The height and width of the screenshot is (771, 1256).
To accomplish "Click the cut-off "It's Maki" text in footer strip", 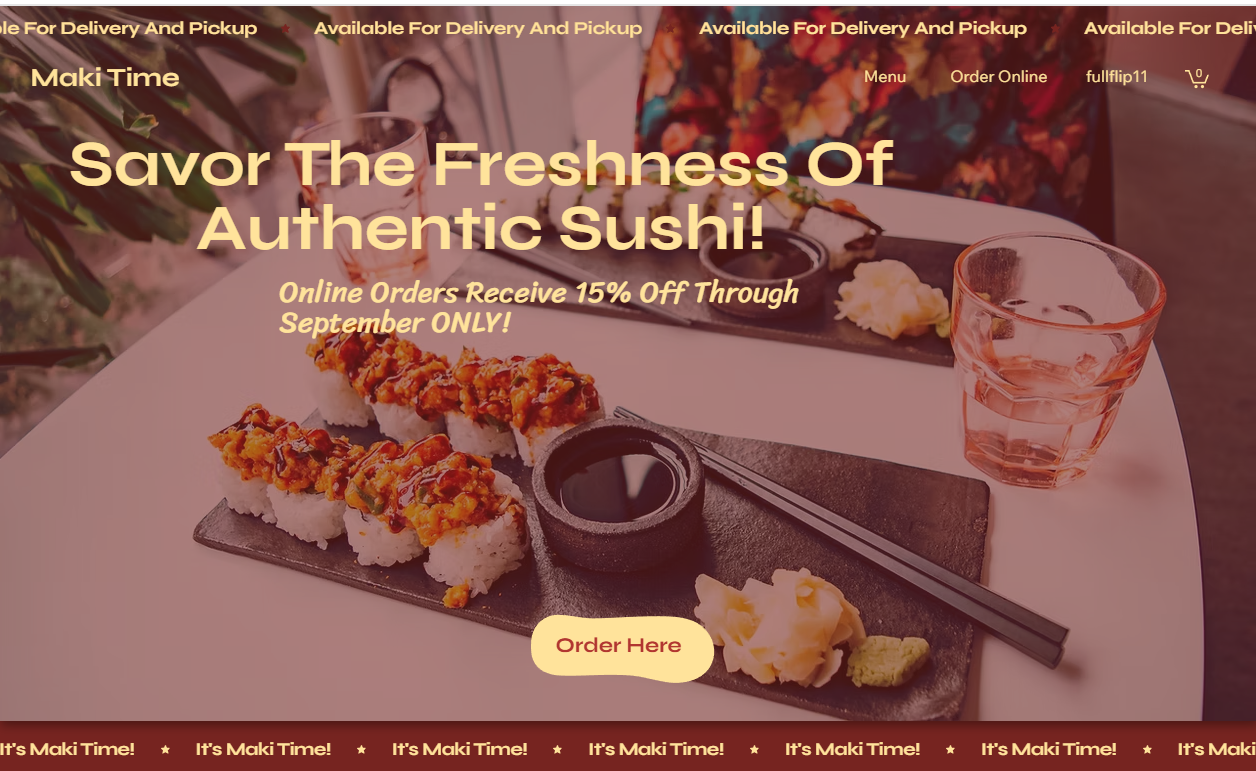I will (x=1216, y=748).
